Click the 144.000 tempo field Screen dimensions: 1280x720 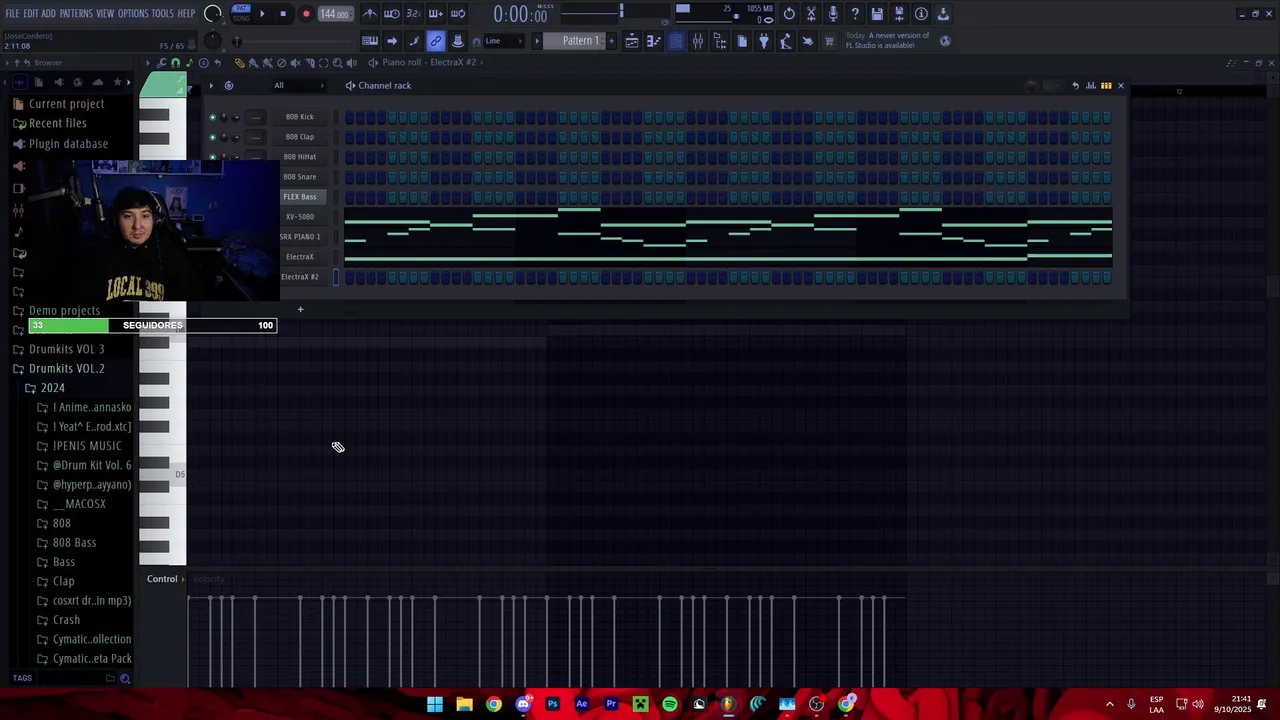pyautogui.click(x=334, y=14)
